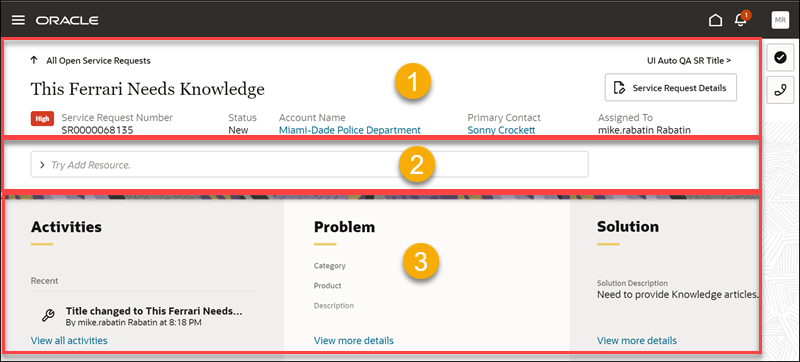Click the Category label under Problem
This screenshot has height=362, width=800.
pyautogui.click(x=330, y=266)
